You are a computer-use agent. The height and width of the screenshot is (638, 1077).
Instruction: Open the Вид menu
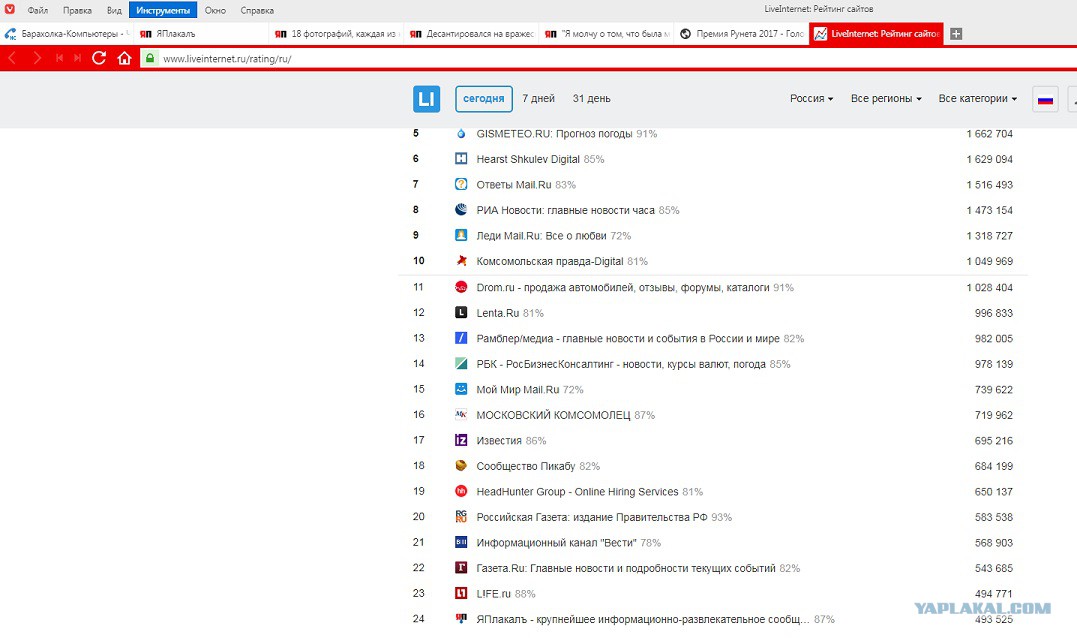[x=114, y=10]
